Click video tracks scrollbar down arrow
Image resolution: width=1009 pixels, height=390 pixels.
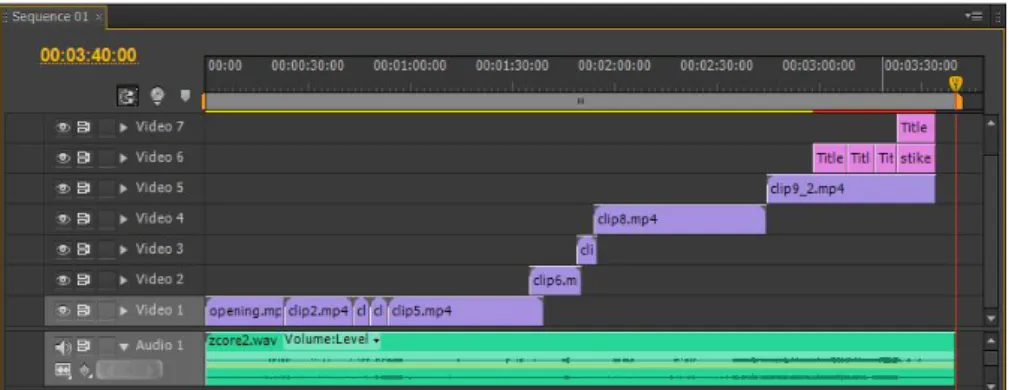tap(992, 319)
